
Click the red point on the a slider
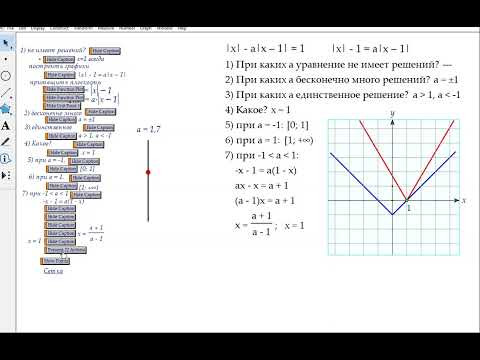[x=148, y=172]
